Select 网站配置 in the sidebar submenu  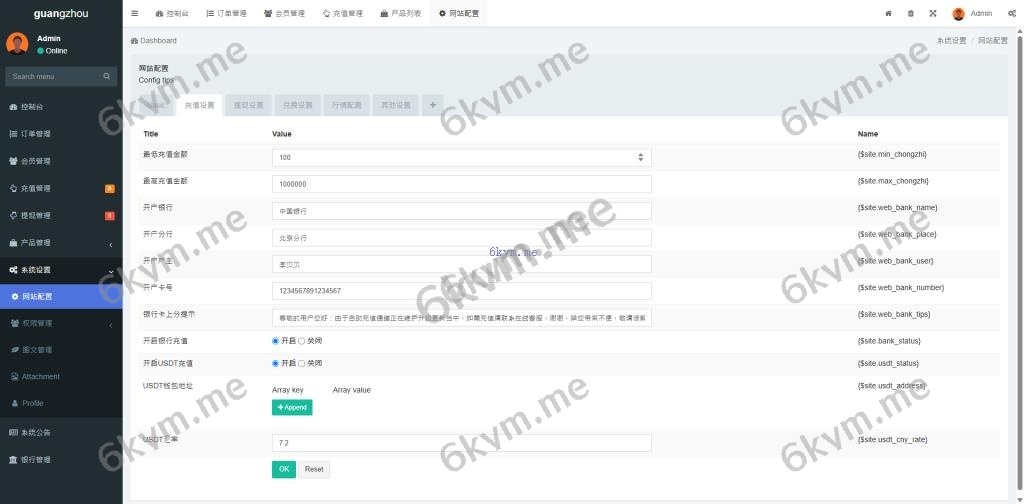click(61, 296)
